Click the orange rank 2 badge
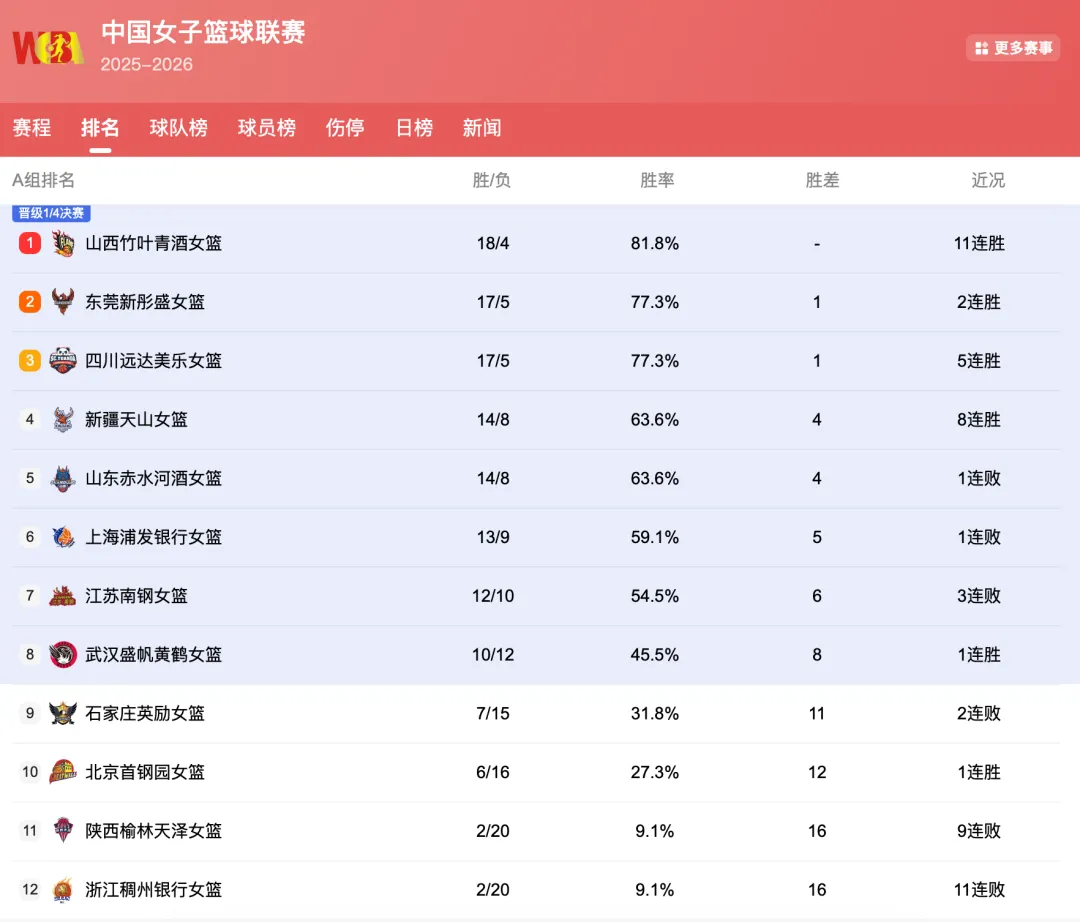Screen dimensions: 1080x922 tap(30, 302)
